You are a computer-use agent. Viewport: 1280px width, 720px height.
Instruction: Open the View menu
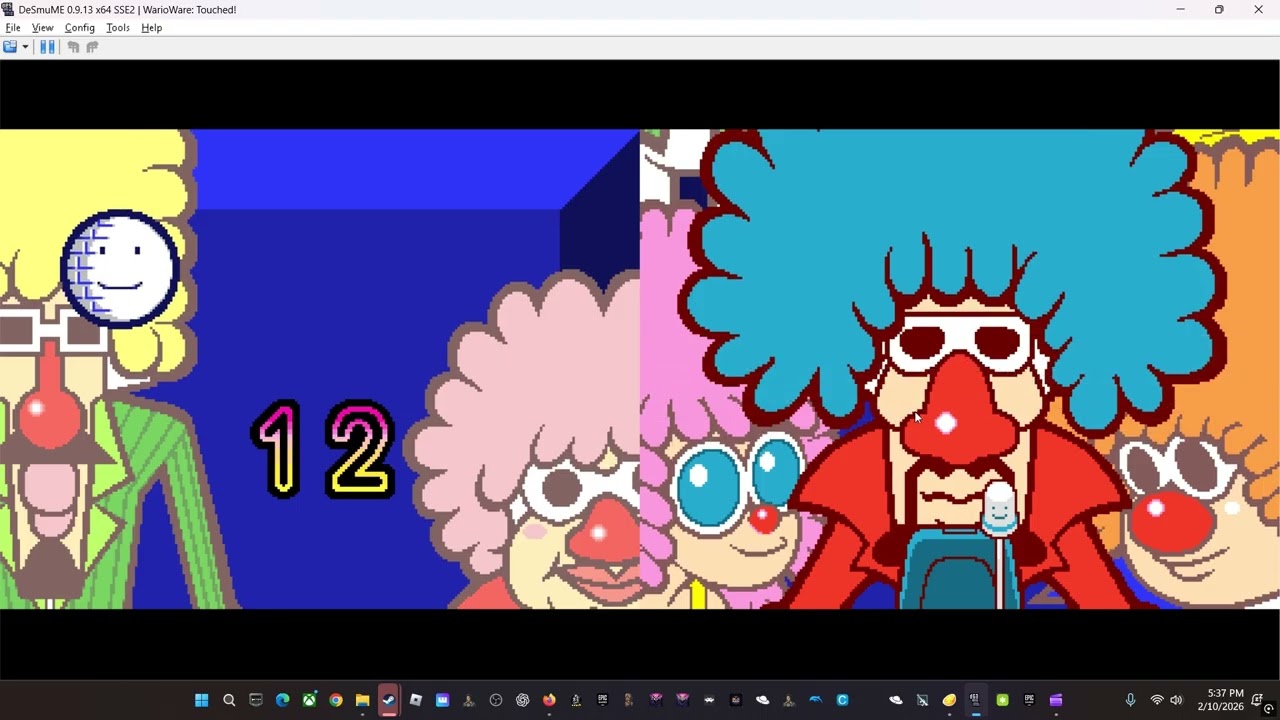[x=42, y=28]
